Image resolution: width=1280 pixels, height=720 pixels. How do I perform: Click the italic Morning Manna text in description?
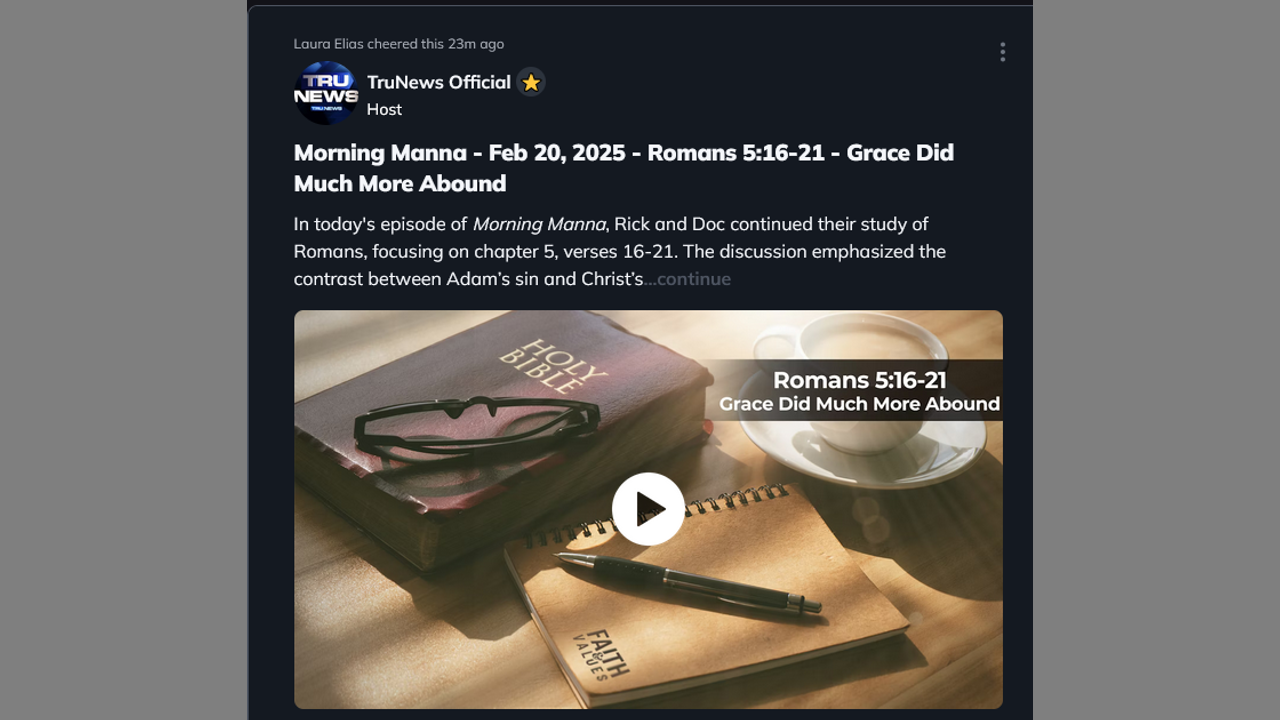point(539,224)
